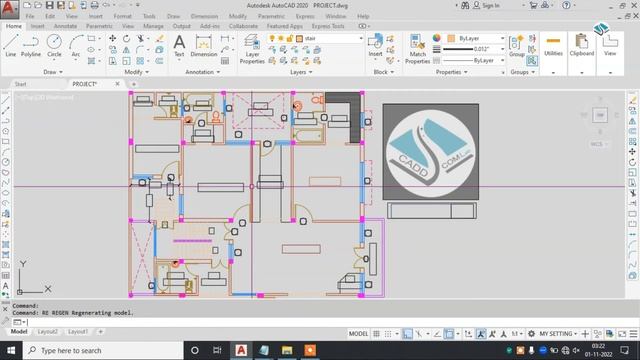Switch to the Annotate ribbon tab
The image size is (640, 360).
(x=65, y=26)
